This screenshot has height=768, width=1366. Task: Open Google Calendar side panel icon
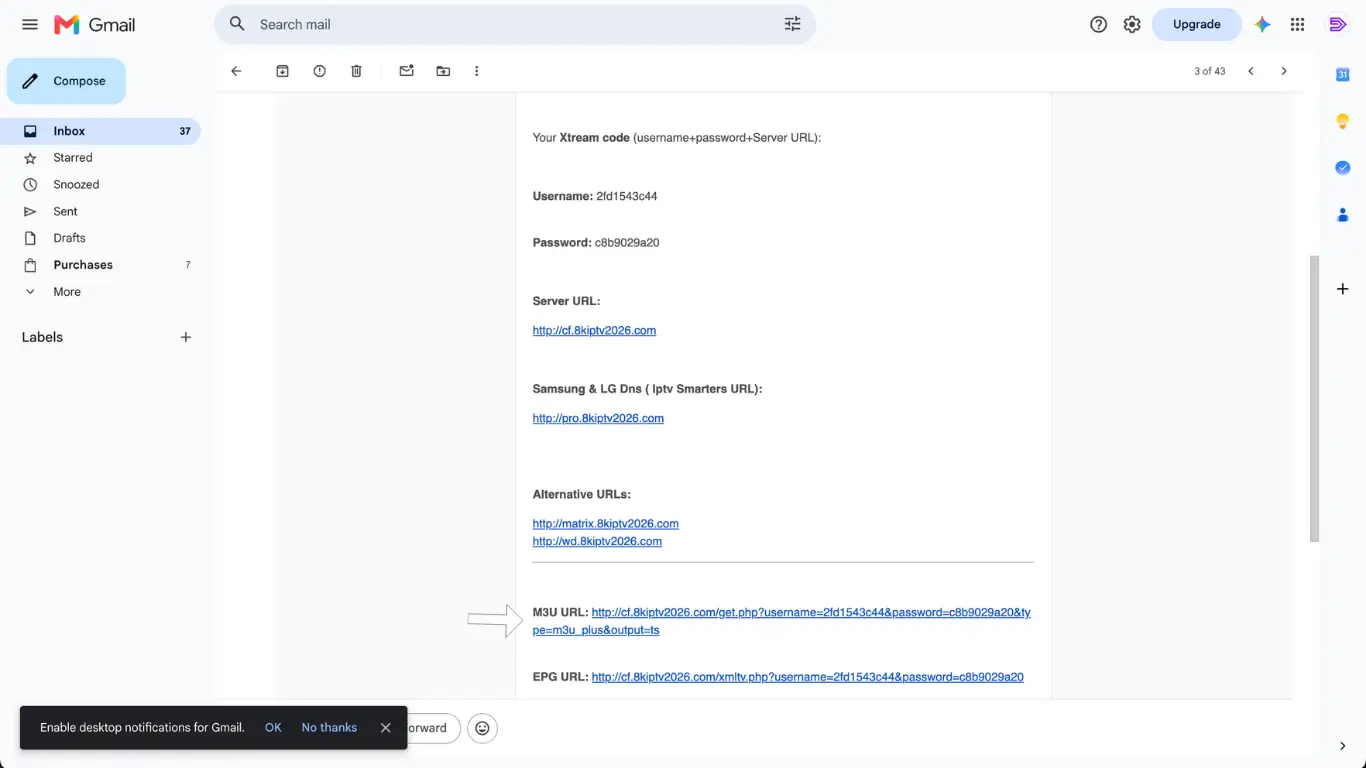(1343, 75)
